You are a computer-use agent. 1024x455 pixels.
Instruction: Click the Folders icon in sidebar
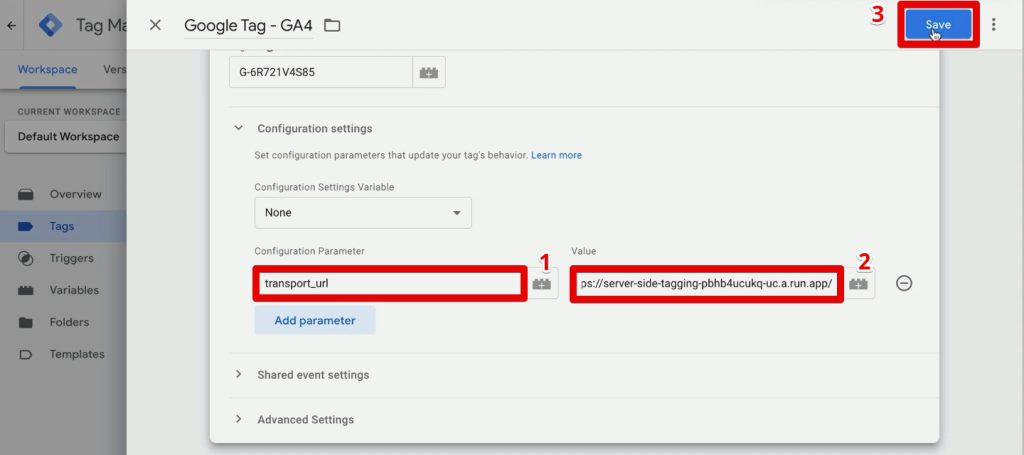(25, 322)
